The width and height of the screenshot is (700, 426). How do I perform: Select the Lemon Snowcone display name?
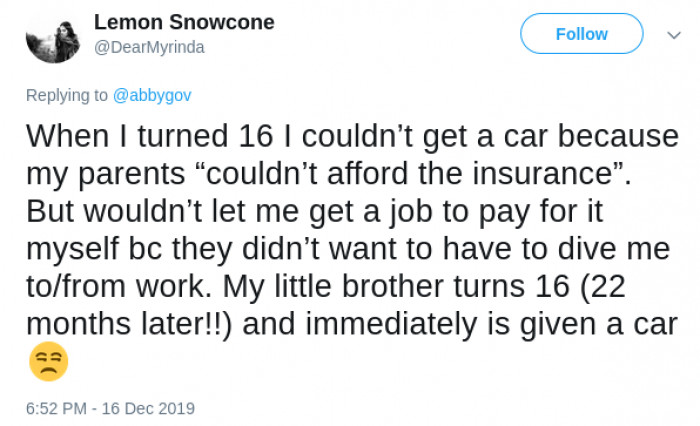tap(184, 23)
